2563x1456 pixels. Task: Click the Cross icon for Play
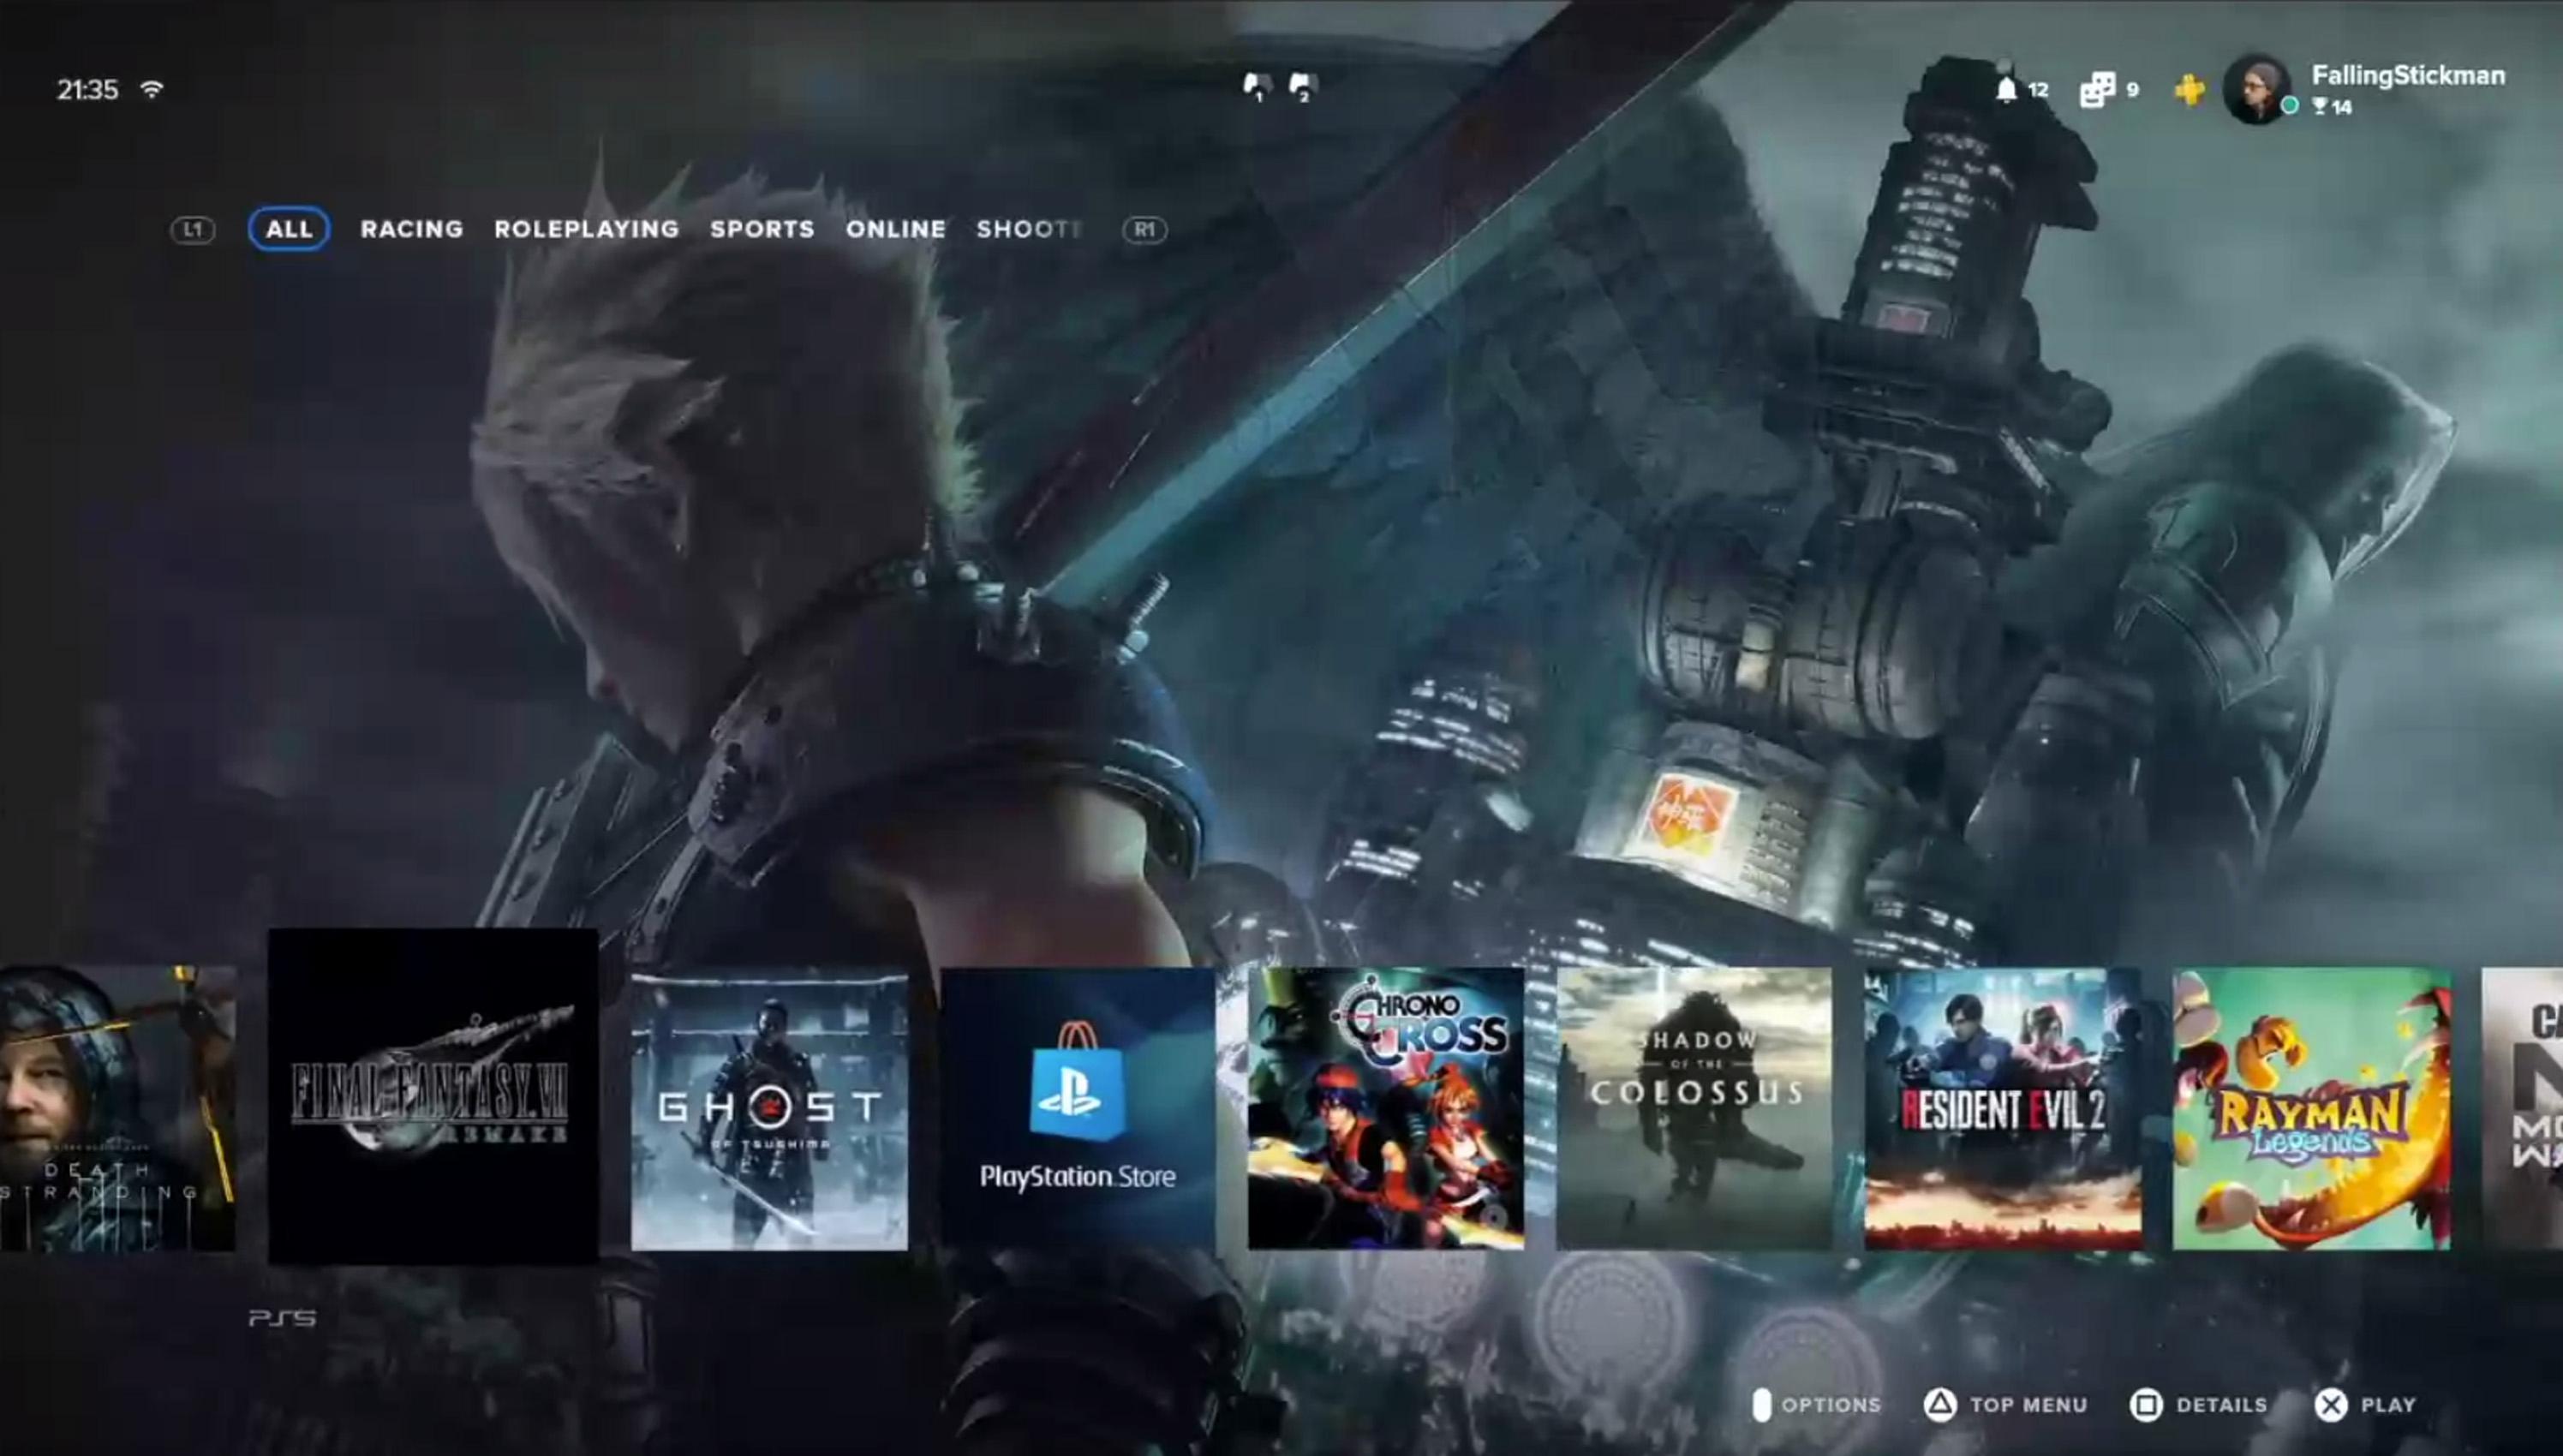coord(2330,1405)
